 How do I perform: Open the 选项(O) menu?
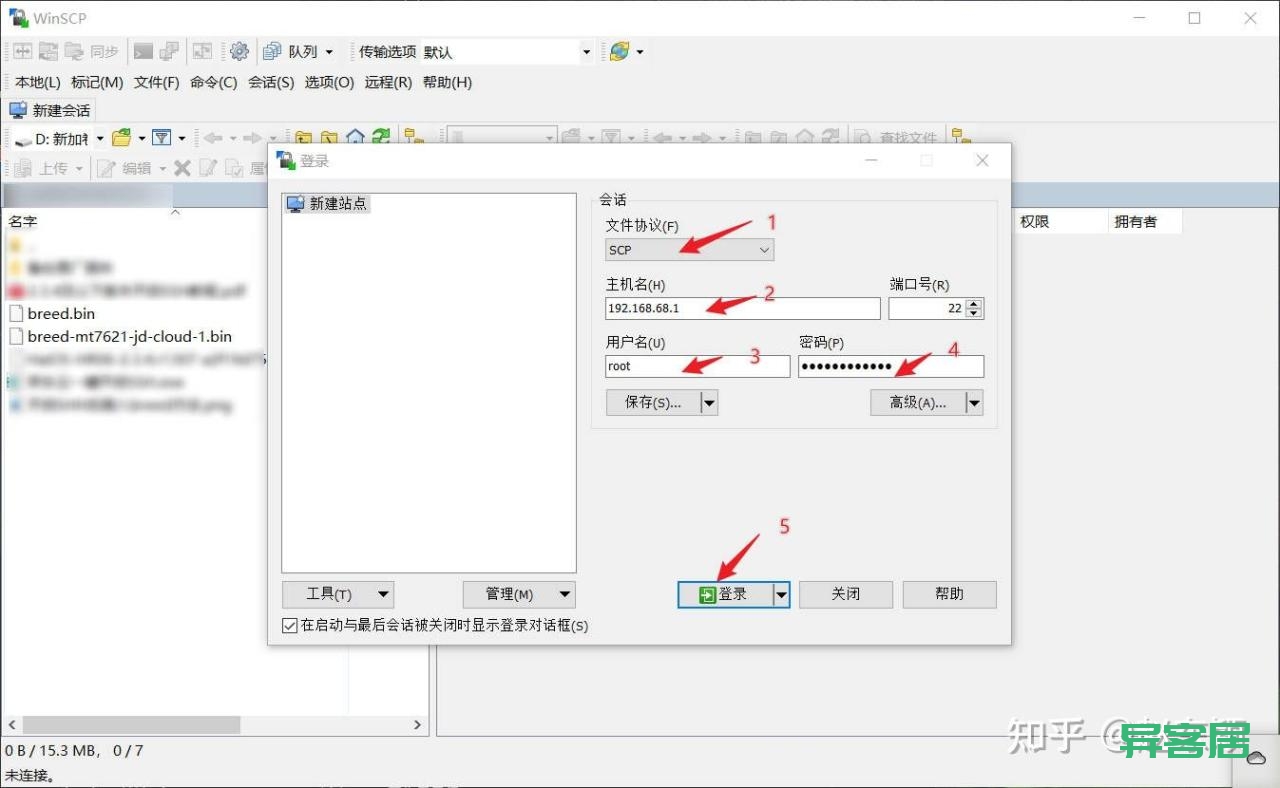329,82
